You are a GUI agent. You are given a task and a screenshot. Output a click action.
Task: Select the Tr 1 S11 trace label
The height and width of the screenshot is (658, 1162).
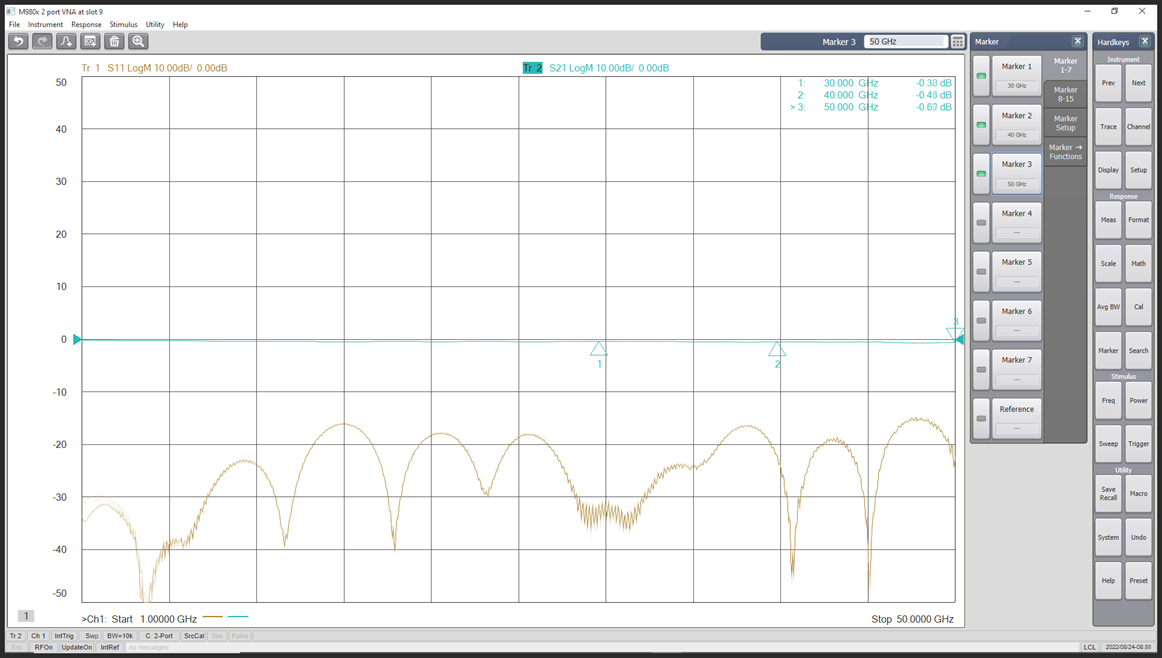coord(154,68)
